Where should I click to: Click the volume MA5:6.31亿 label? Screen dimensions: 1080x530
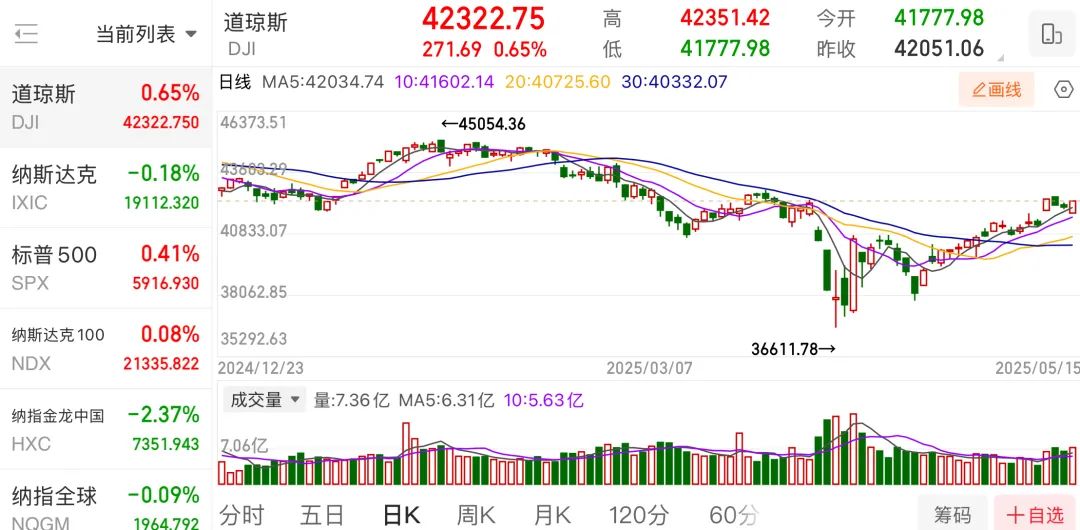coord(446,400)
